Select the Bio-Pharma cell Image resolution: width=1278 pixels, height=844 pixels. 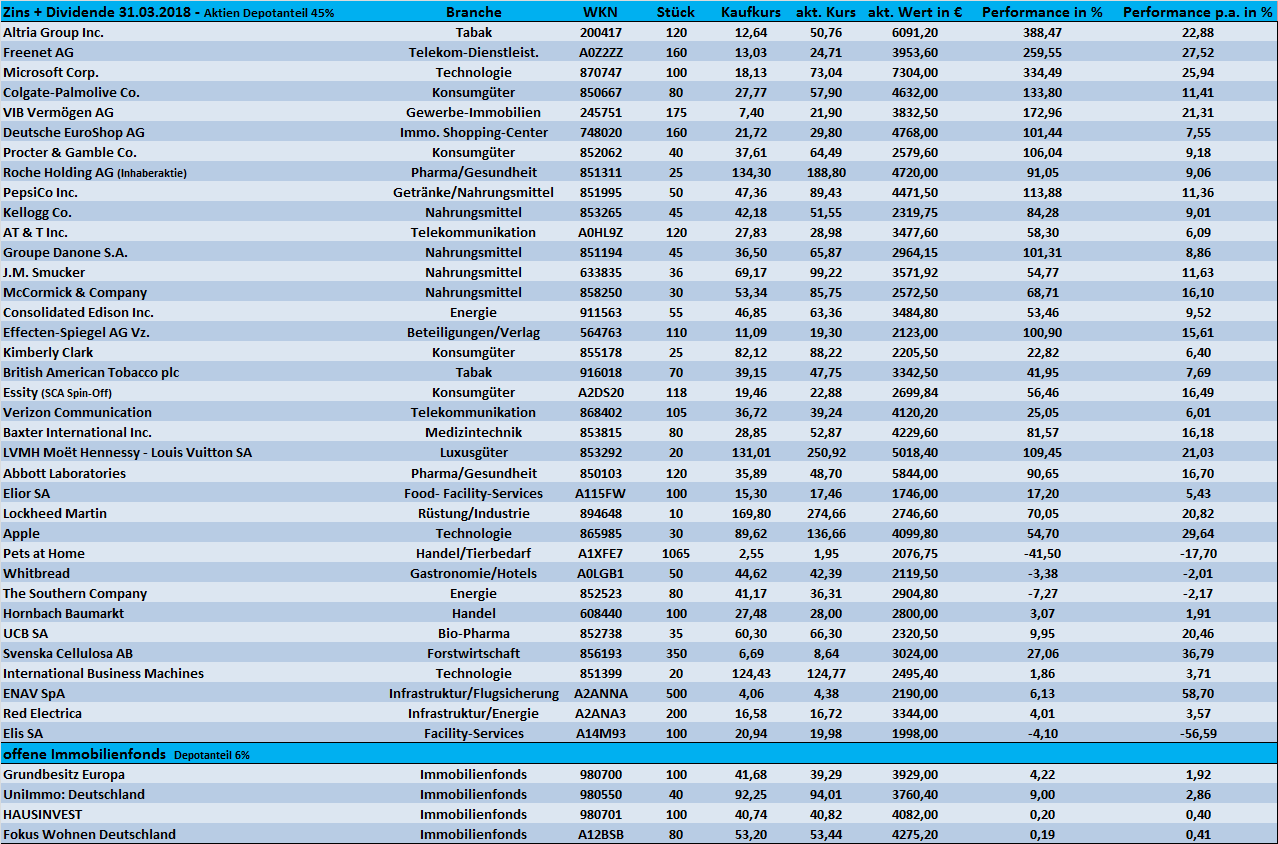pyautogui.click(x=473, y=633)
